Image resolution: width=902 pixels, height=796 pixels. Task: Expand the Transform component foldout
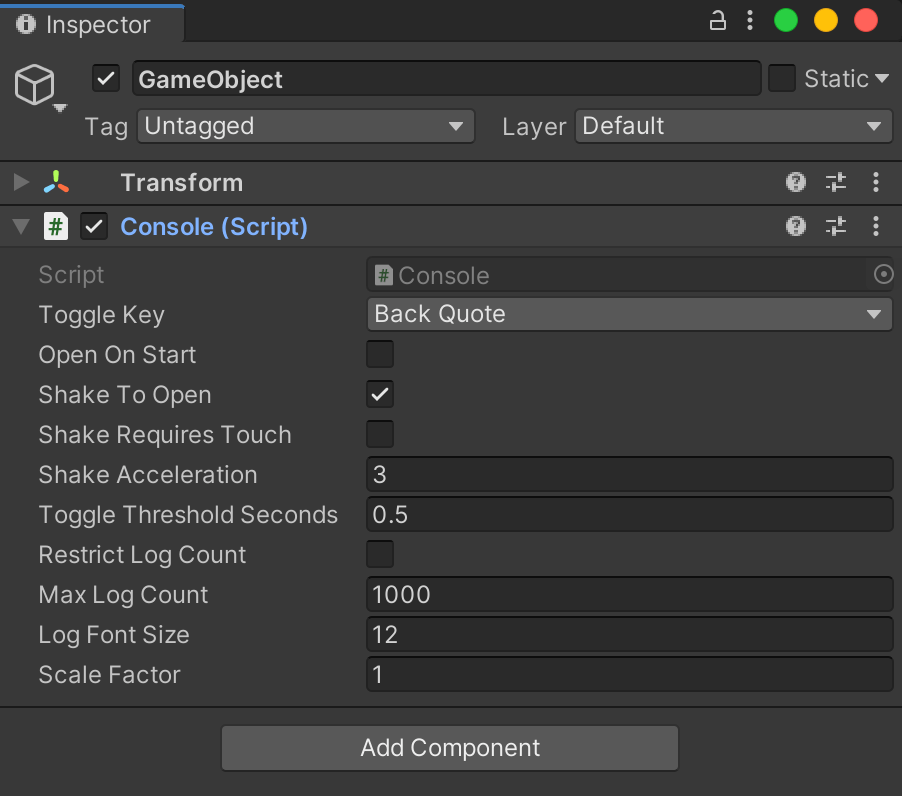point(21,182)
